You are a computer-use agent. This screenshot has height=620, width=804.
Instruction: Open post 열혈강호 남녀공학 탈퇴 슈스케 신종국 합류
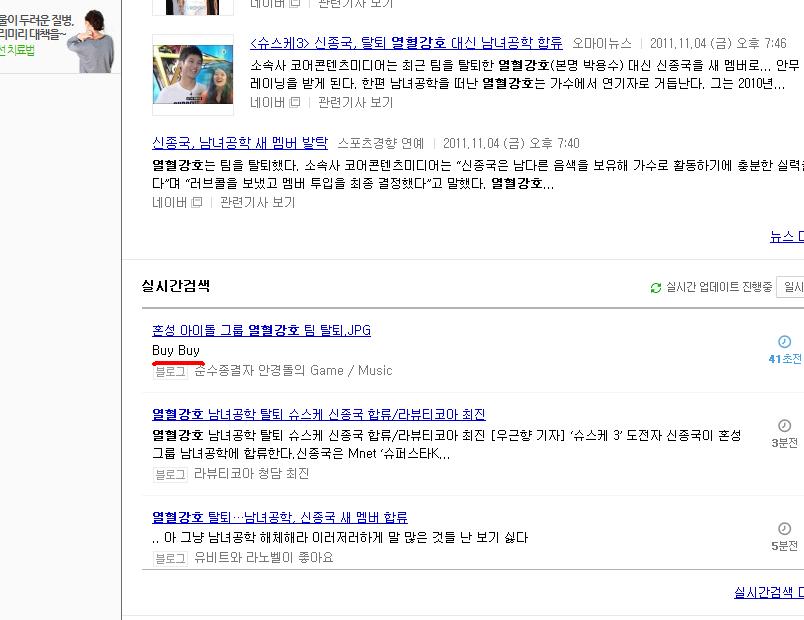(x=319, y=414)
